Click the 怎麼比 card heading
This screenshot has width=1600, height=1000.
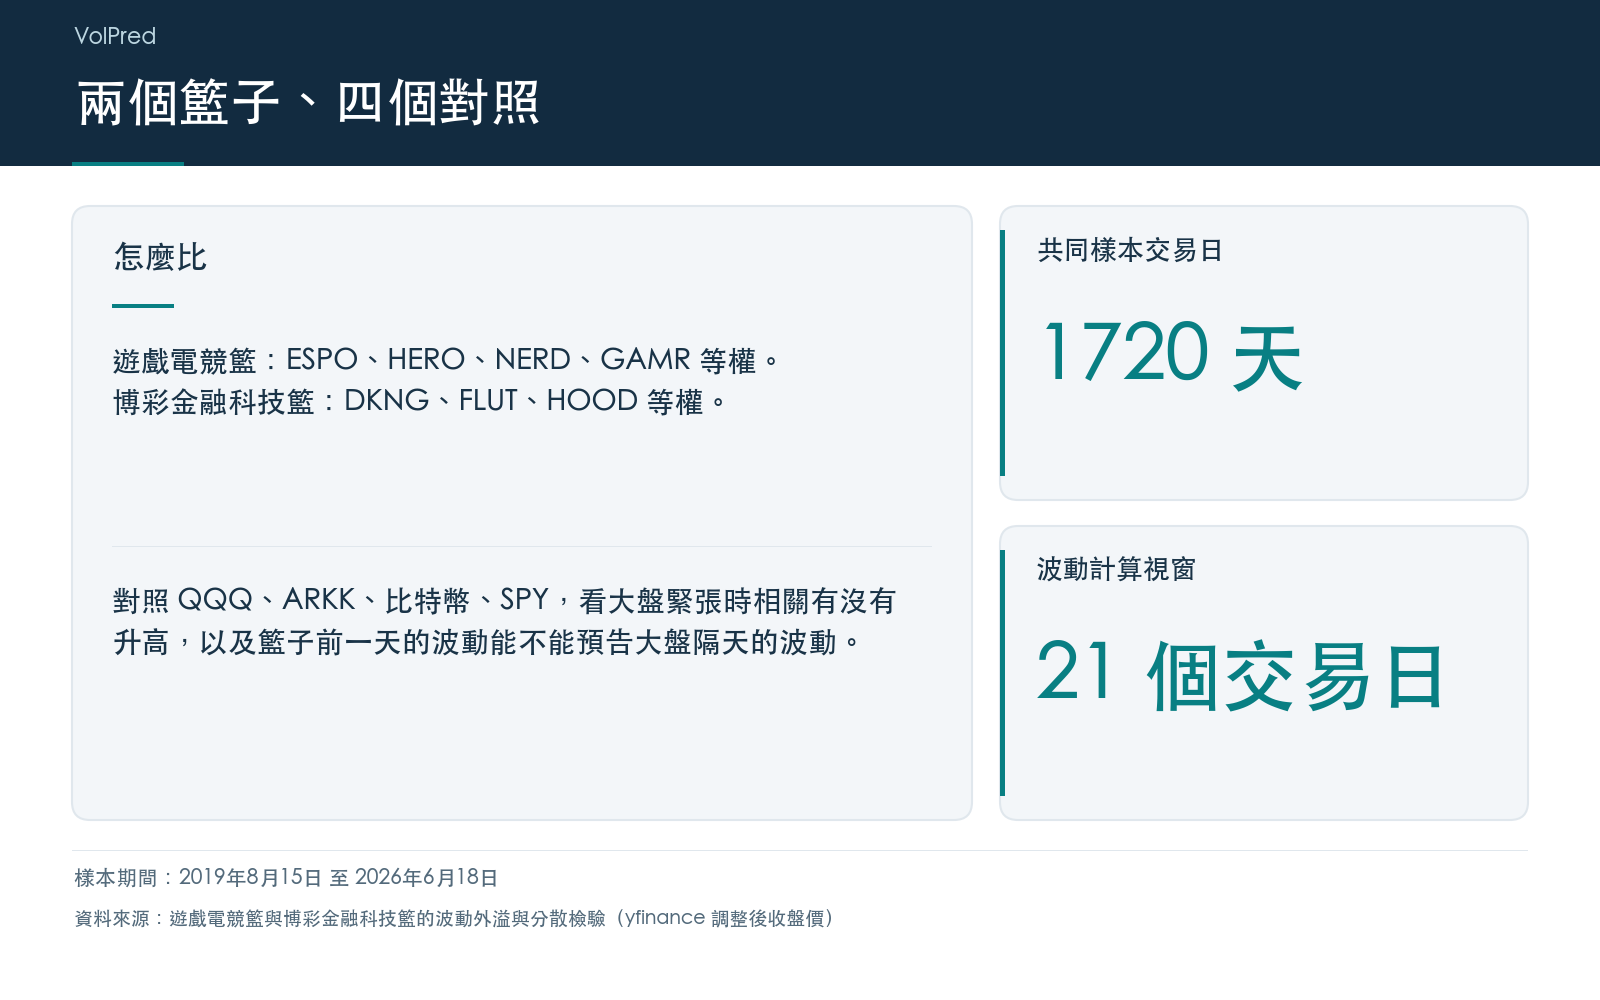[x=160, y=257]
